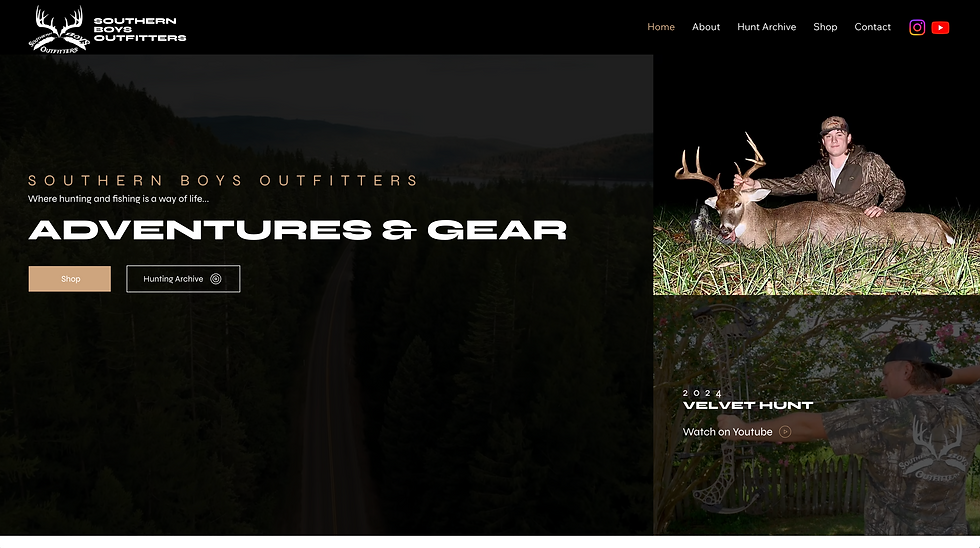This screenshot has height=548, width=980.
Task: Open the About page
Action: 706,27
